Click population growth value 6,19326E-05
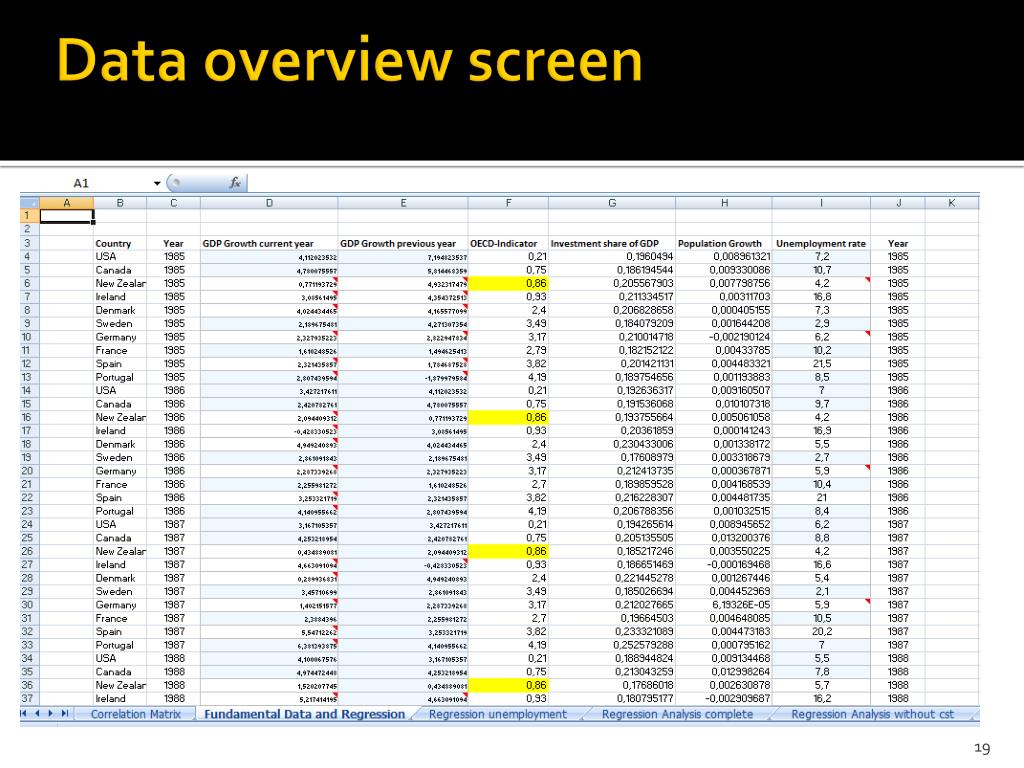Image resolution: width=1024 pixels, height=768 pixels. coord(724,605)
